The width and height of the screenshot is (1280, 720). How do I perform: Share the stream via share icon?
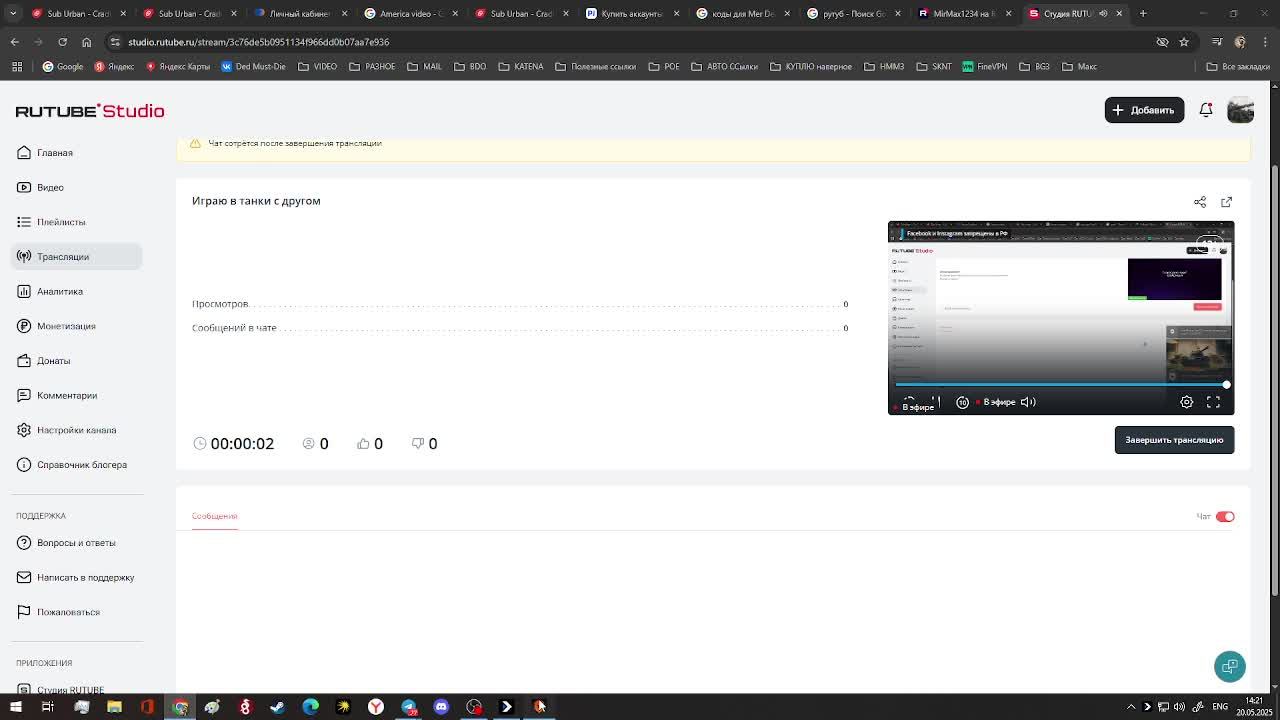[x=1200, y=202]
